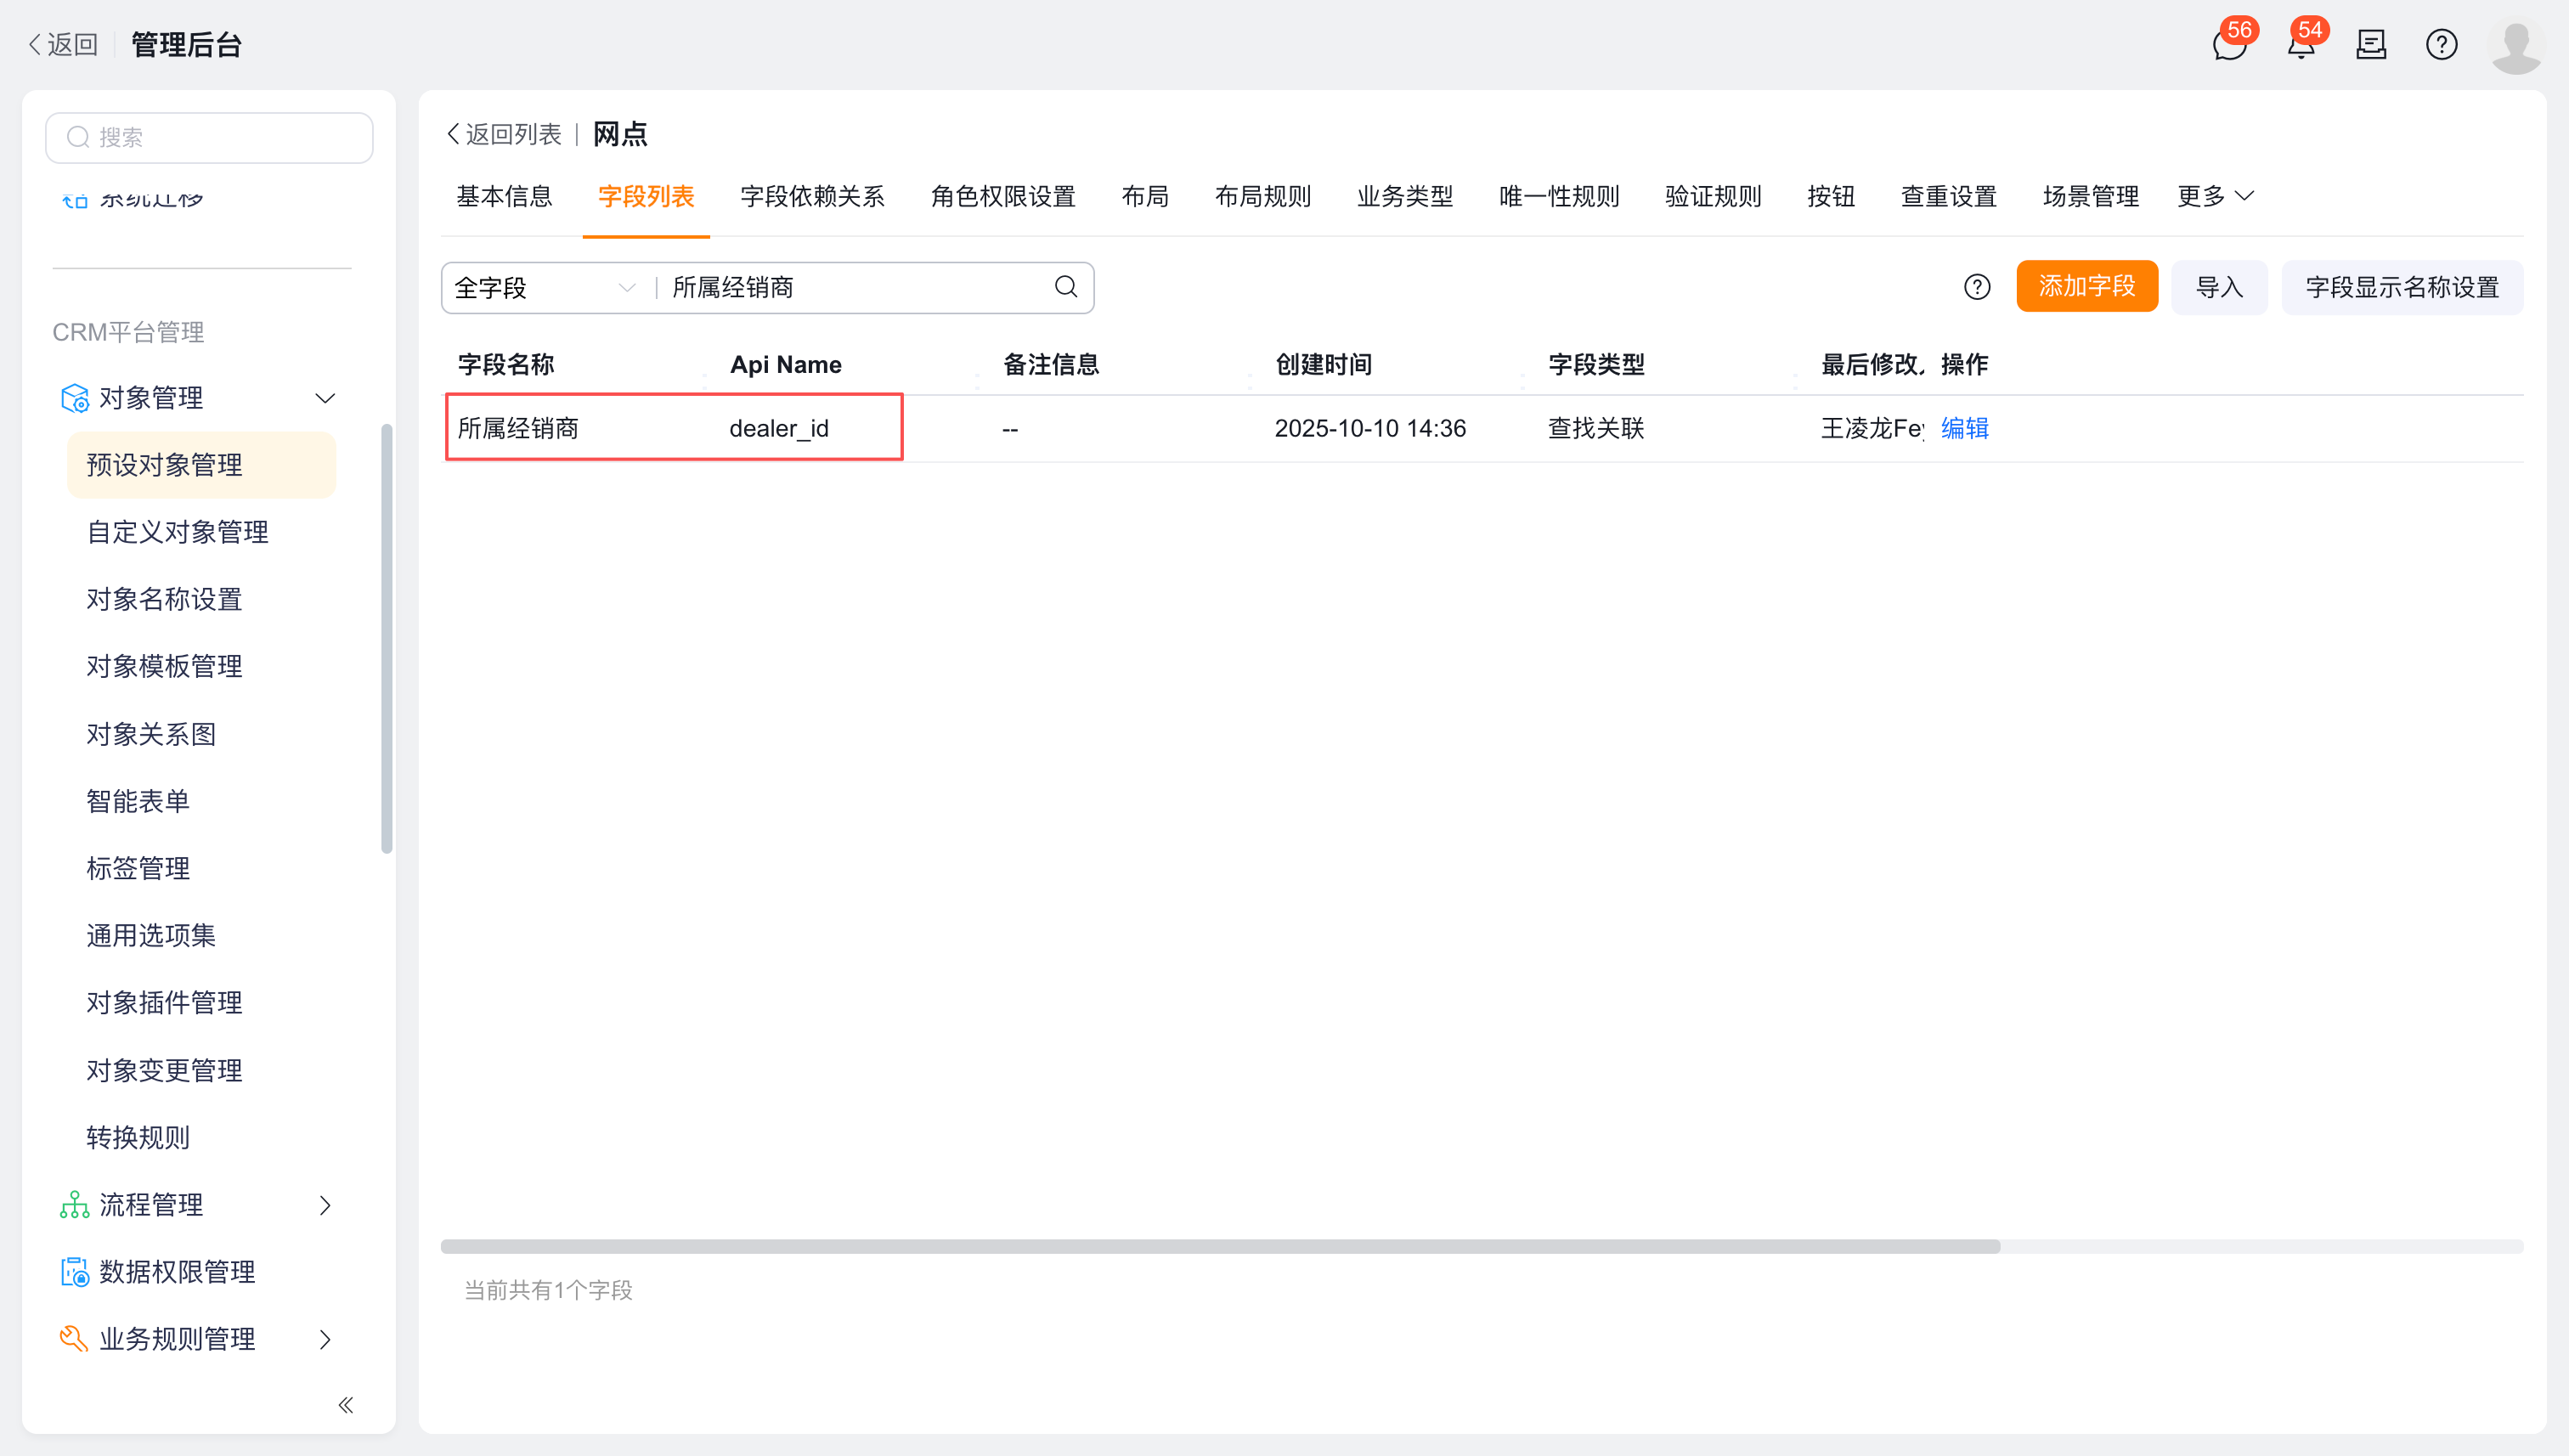
Task: Click the 查找关联 field type cell
Action: (1596, 428)
